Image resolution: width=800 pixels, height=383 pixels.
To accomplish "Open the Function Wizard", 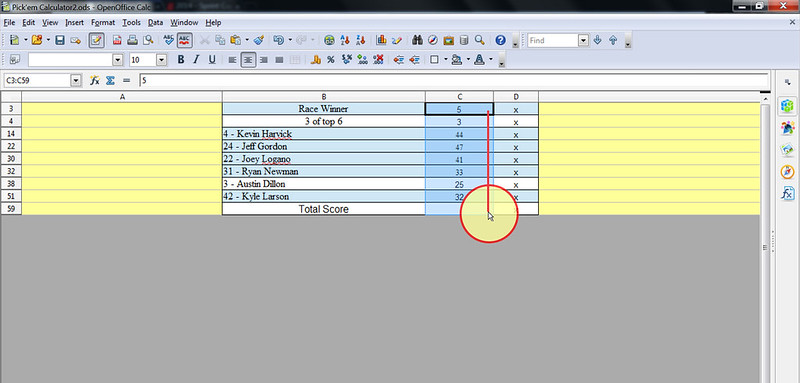I will point(94,80).
